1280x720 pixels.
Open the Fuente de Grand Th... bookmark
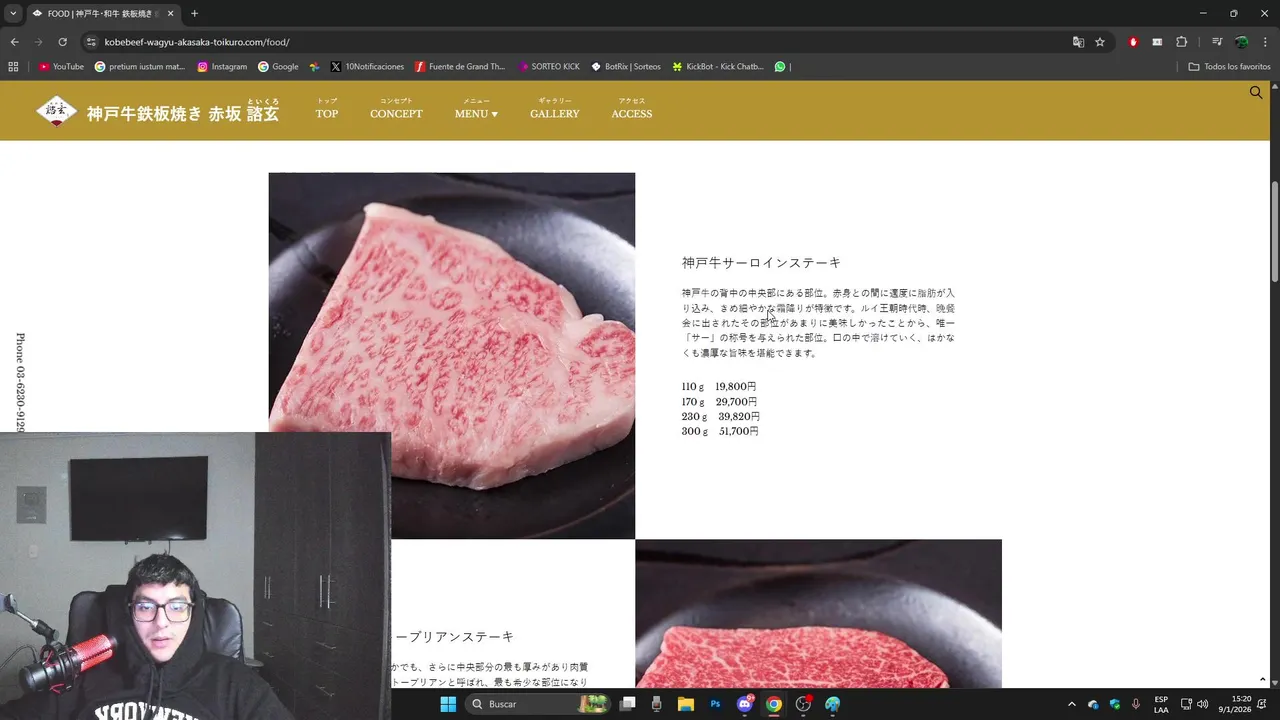click(x=460, y=67)
